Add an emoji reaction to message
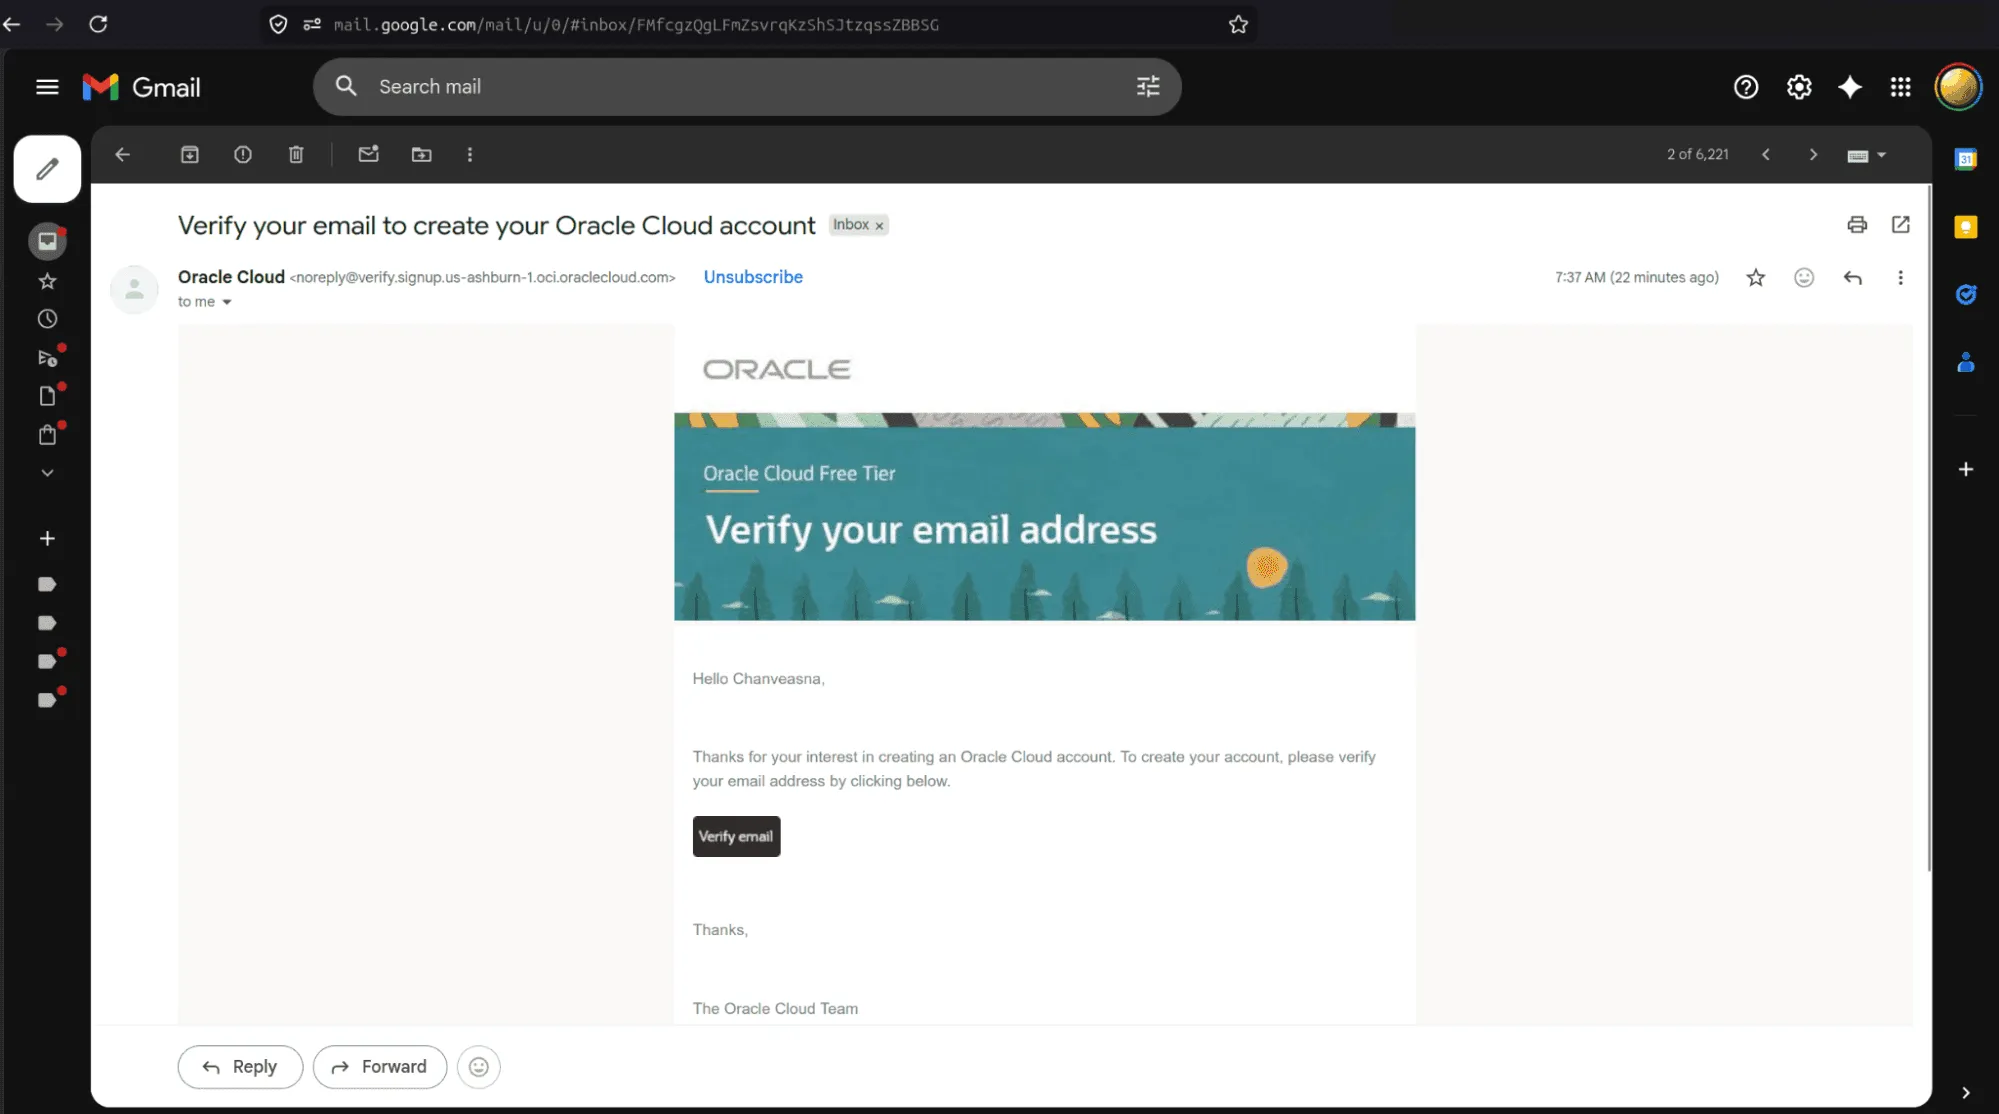Screen dimensions: 1999x1114 coord(1804,278)
